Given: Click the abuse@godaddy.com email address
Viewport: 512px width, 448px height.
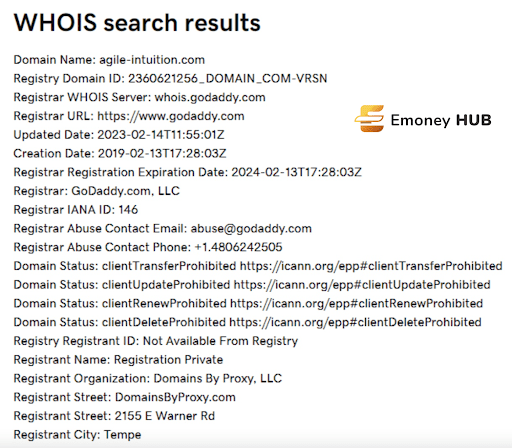Looking at the screenshot, I should click(251, 229).
